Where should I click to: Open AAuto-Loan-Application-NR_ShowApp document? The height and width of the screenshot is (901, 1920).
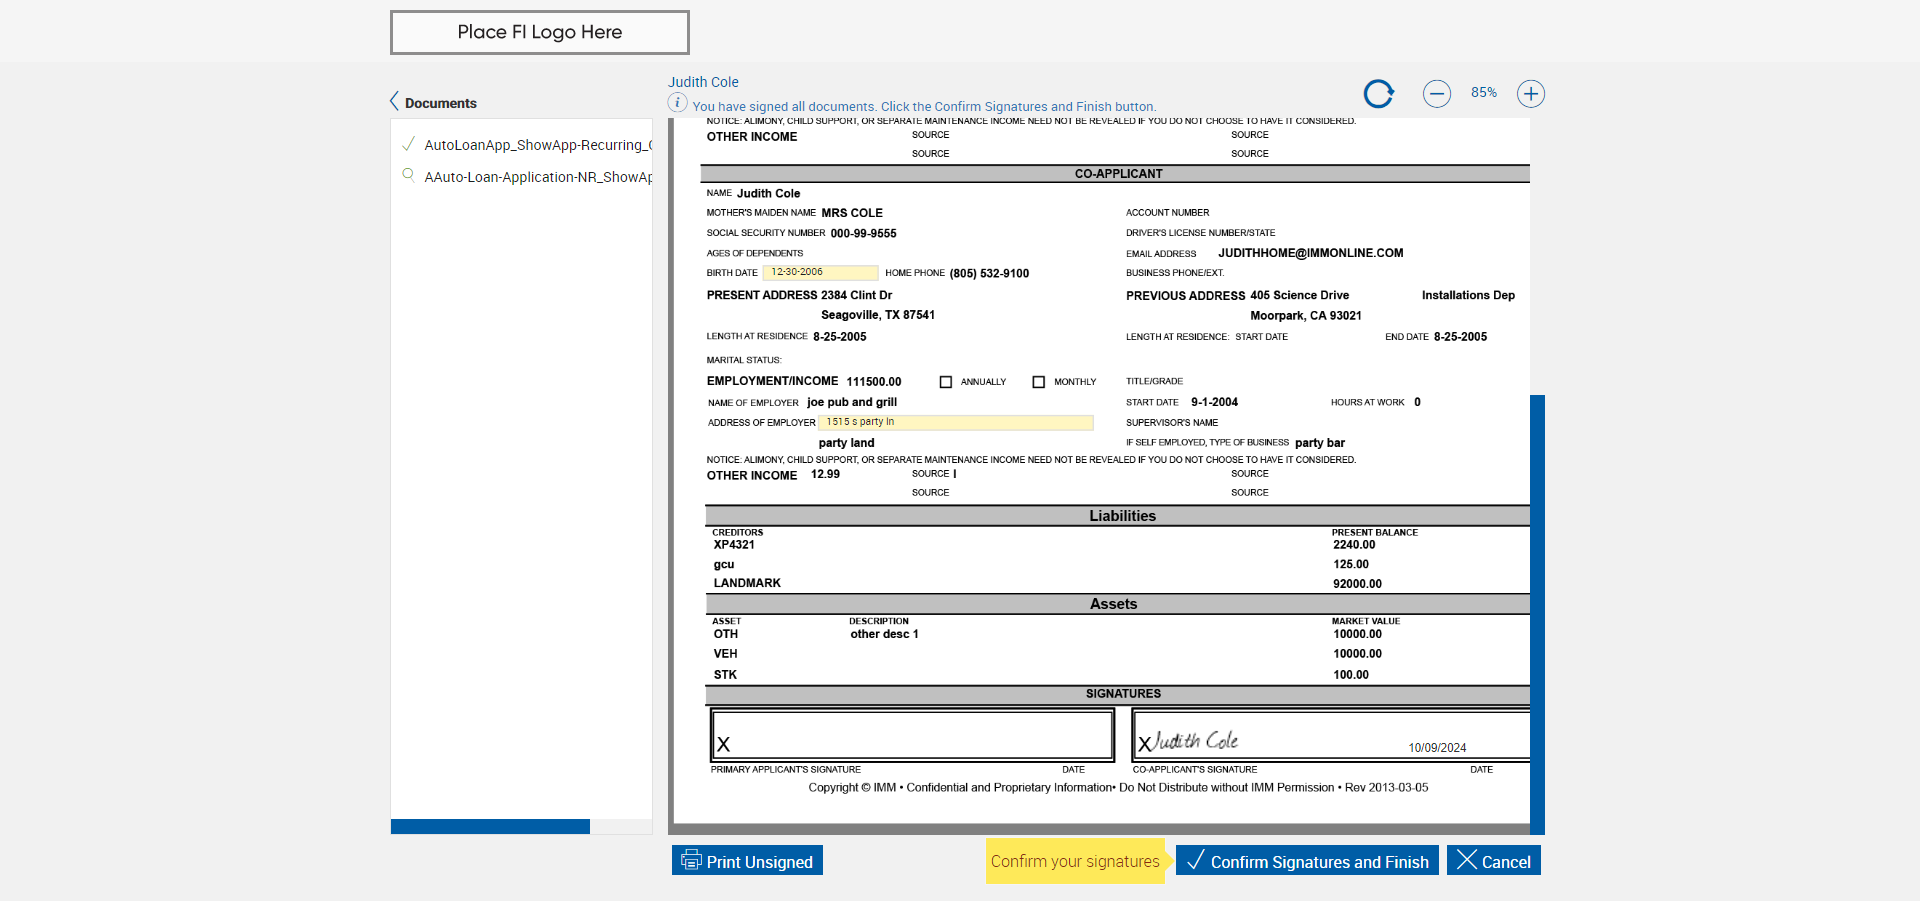pyautogui.click(x=538, y=177)
